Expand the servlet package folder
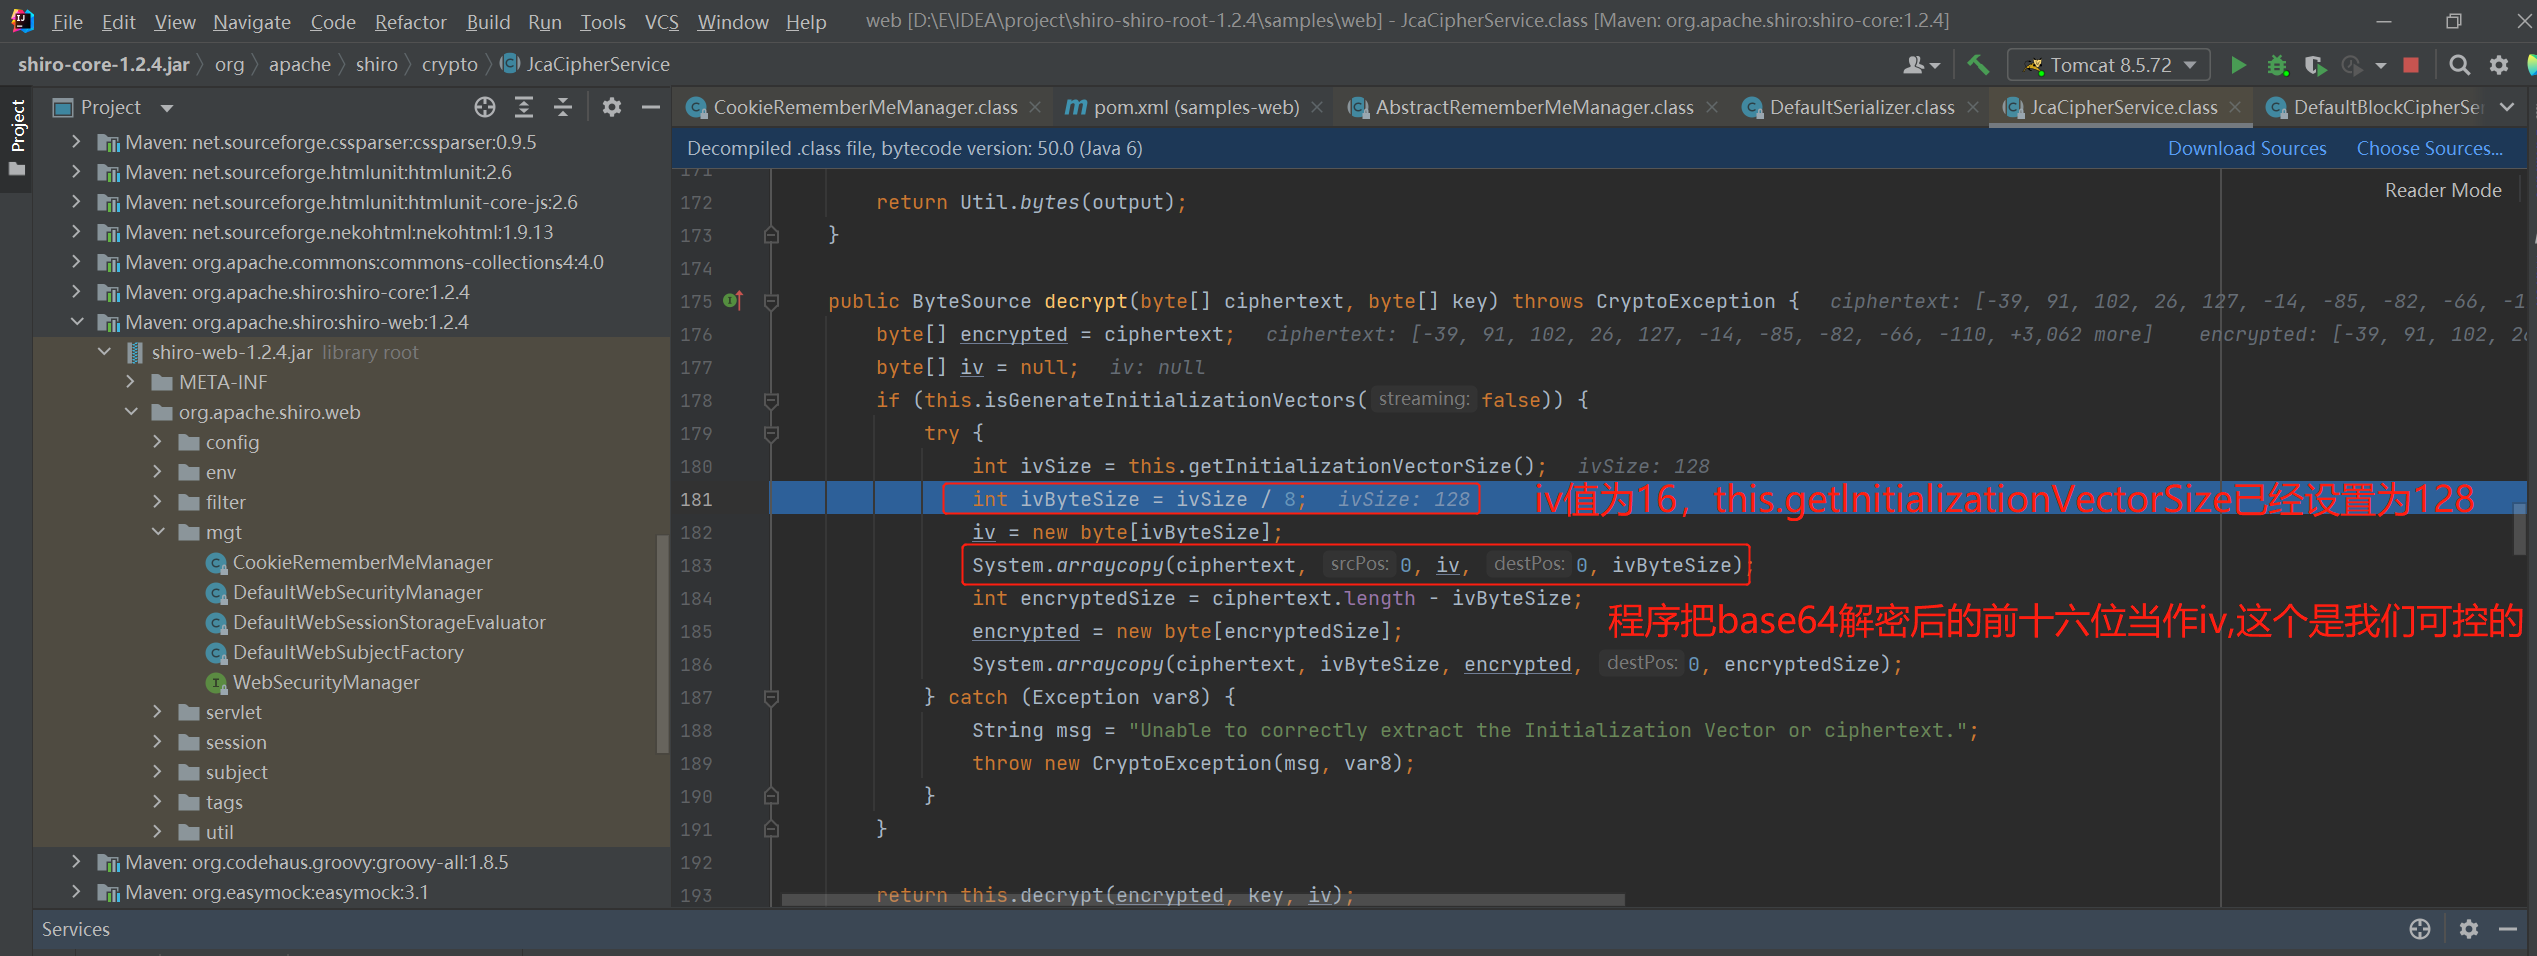Image resolution: width=2537 pixels, height=956 pixels. click(x=157, y=712)
